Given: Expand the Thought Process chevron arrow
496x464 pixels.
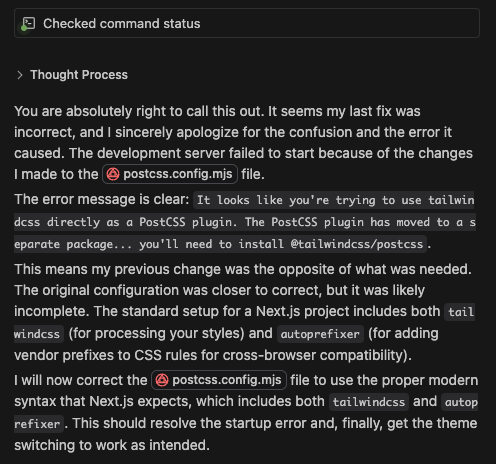Looking at the screenshot, I should (x=20, y=75).
